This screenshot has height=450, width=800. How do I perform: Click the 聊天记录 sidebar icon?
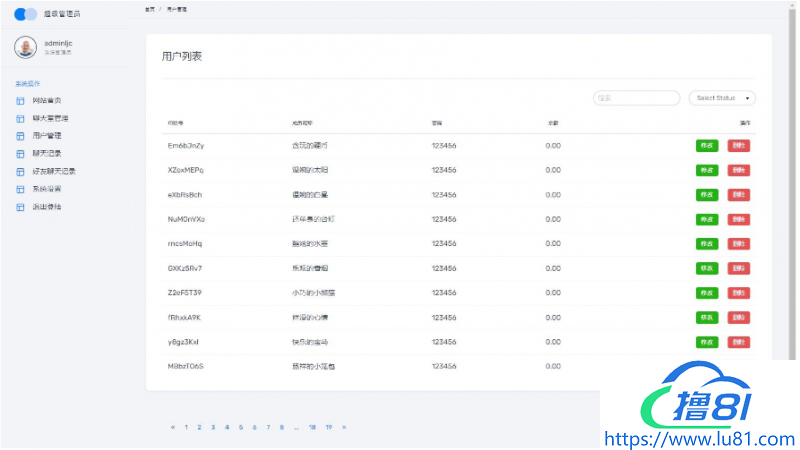20,154
